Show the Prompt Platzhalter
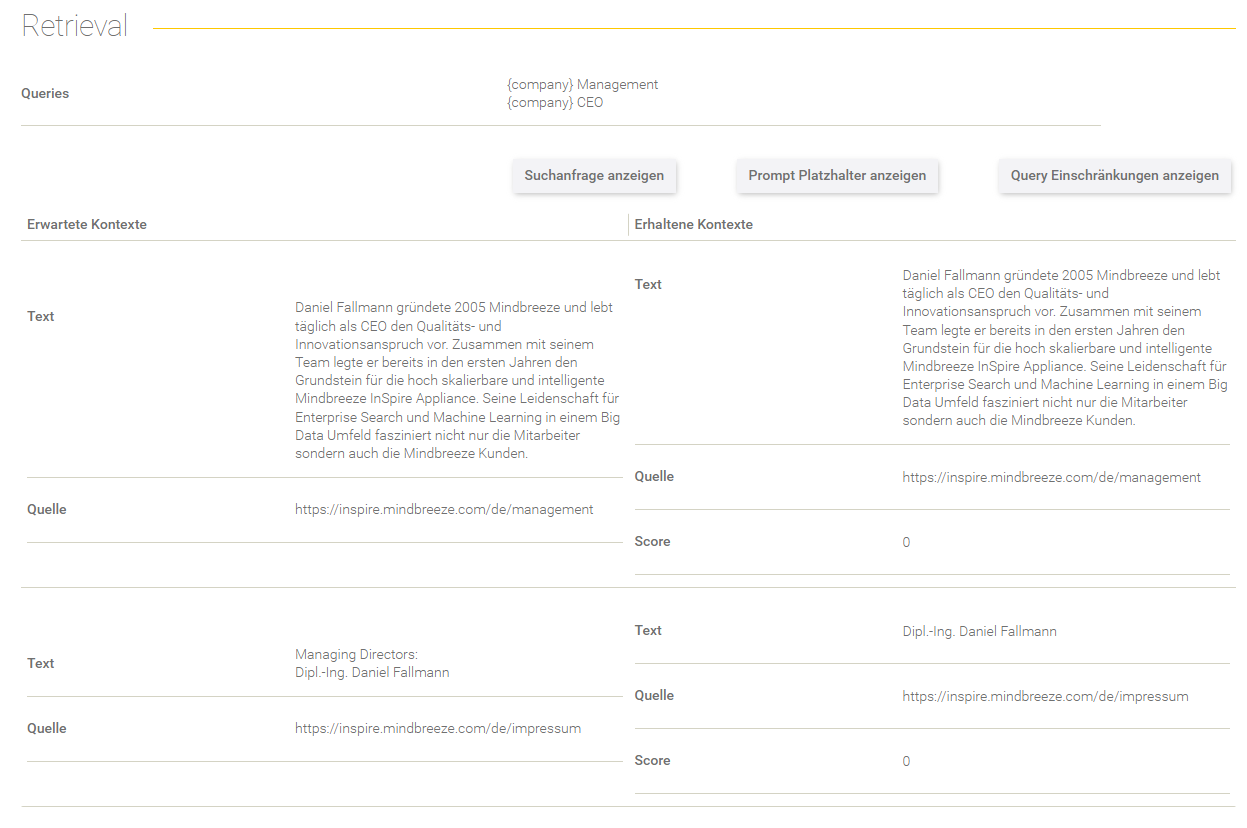The width and height of the screenshot is (1247, 828). coord(837,176)
